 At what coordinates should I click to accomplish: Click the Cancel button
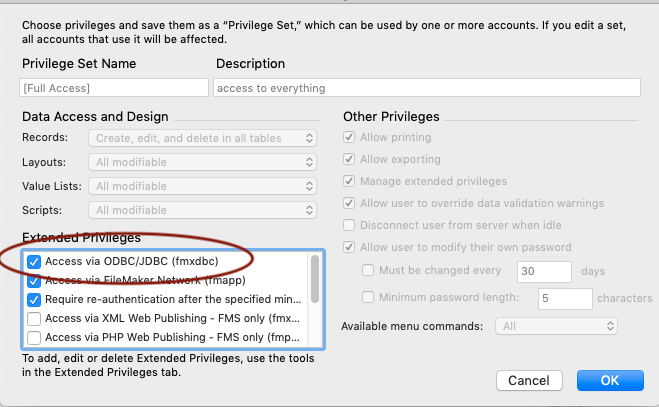tap(529, 381)
